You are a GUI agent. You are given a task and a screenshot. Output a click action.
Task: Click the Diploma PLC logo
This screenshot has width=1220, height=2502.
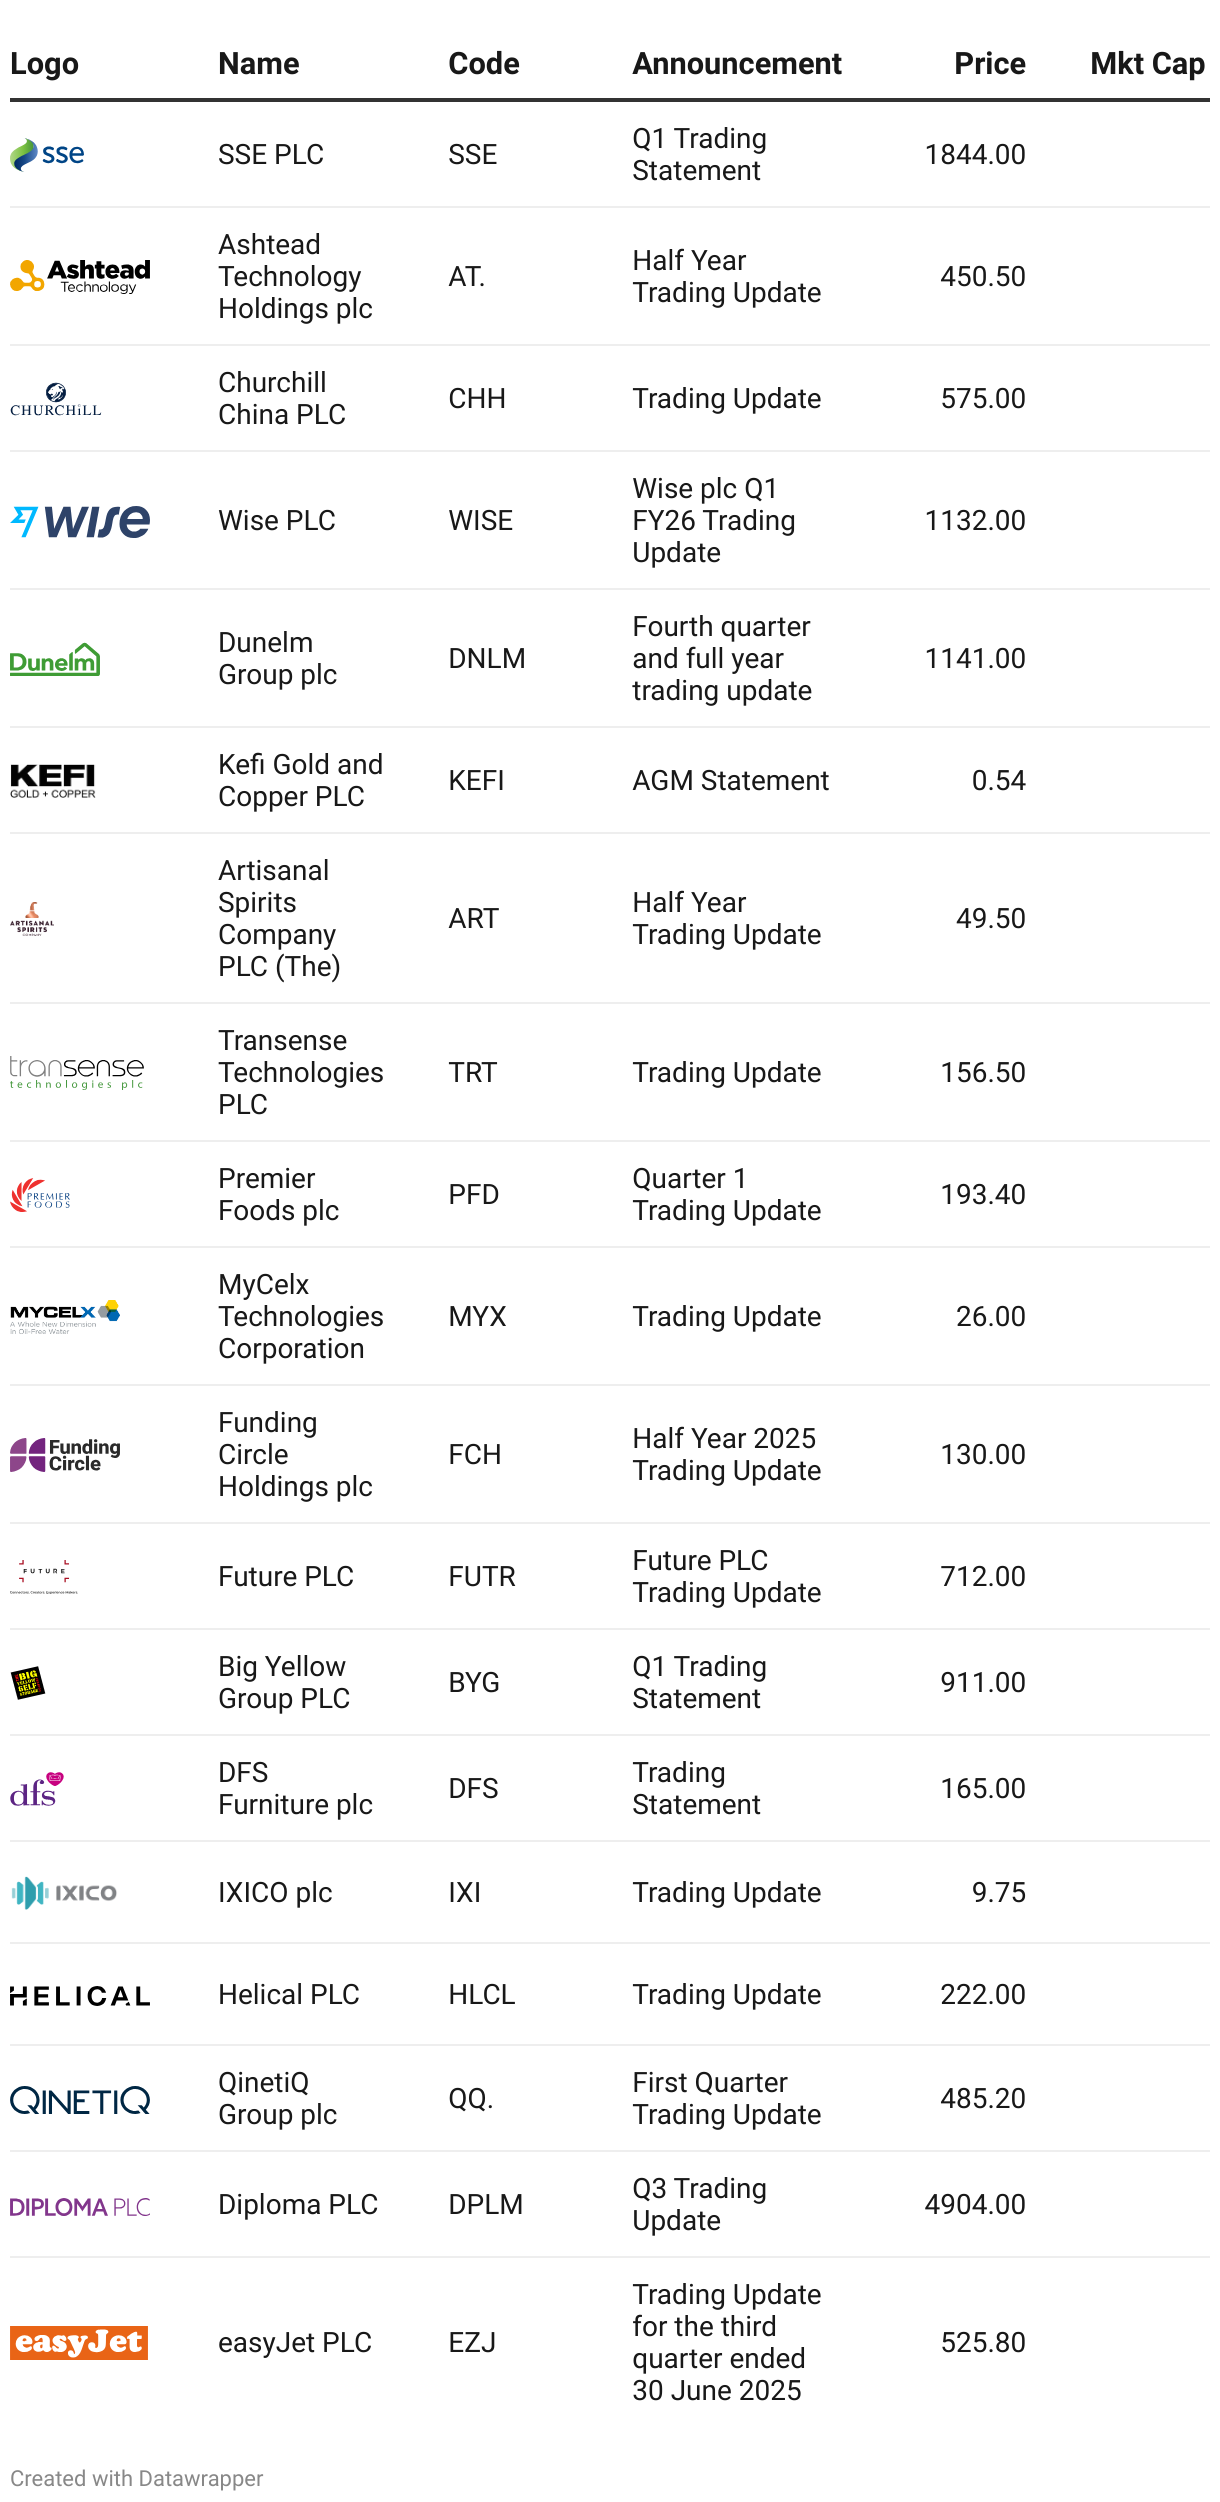point(80,2206)
